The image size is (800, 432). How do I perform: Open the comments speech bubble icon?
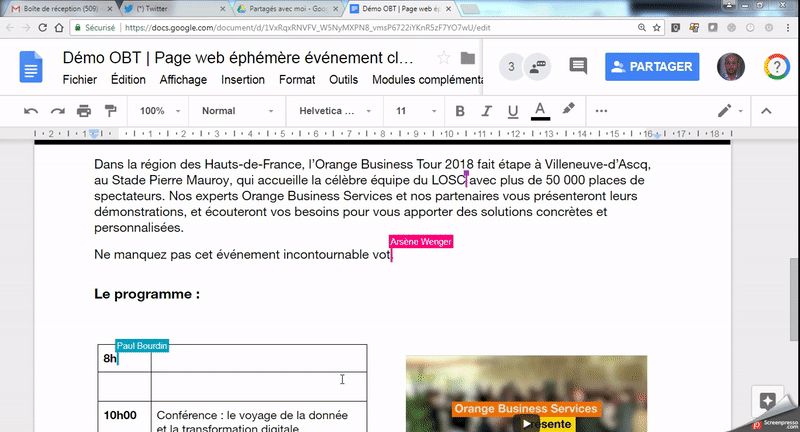click(578, 66)
